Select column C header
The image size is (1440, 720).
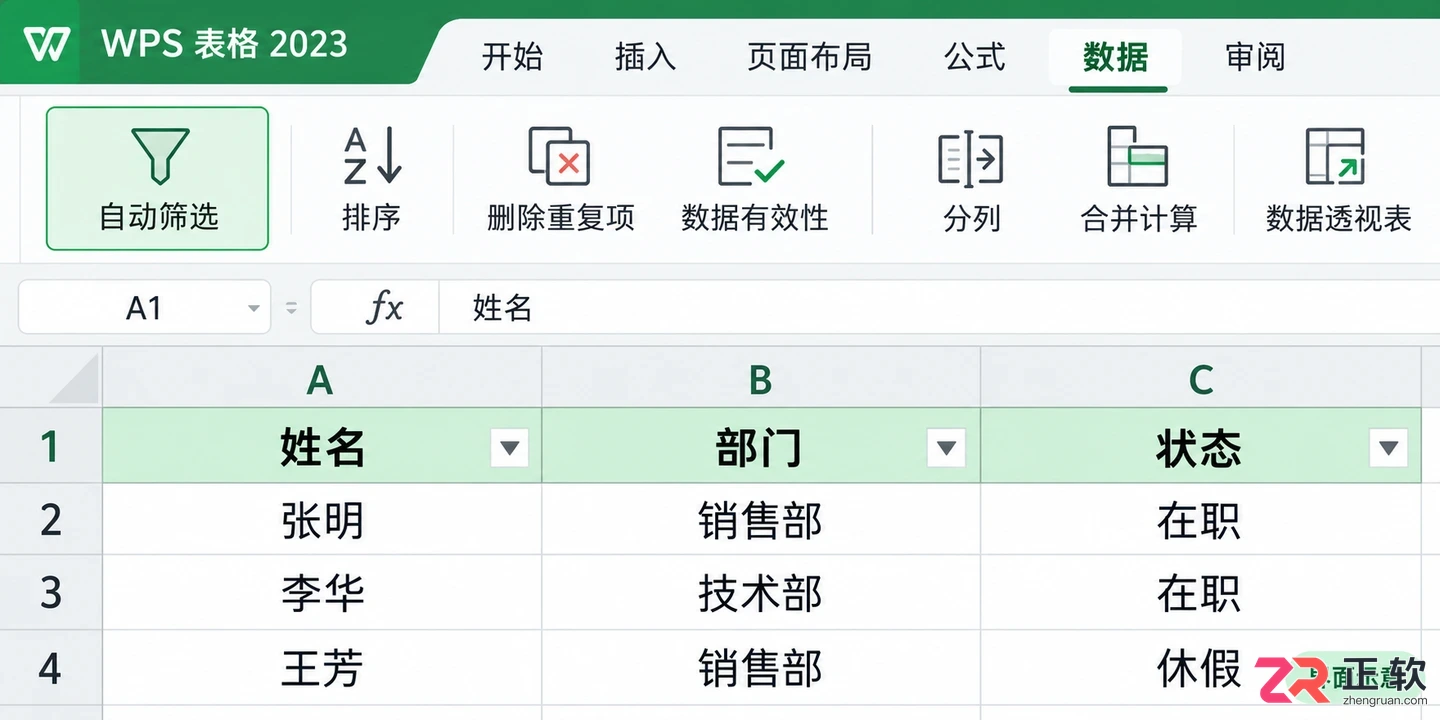1201,378
